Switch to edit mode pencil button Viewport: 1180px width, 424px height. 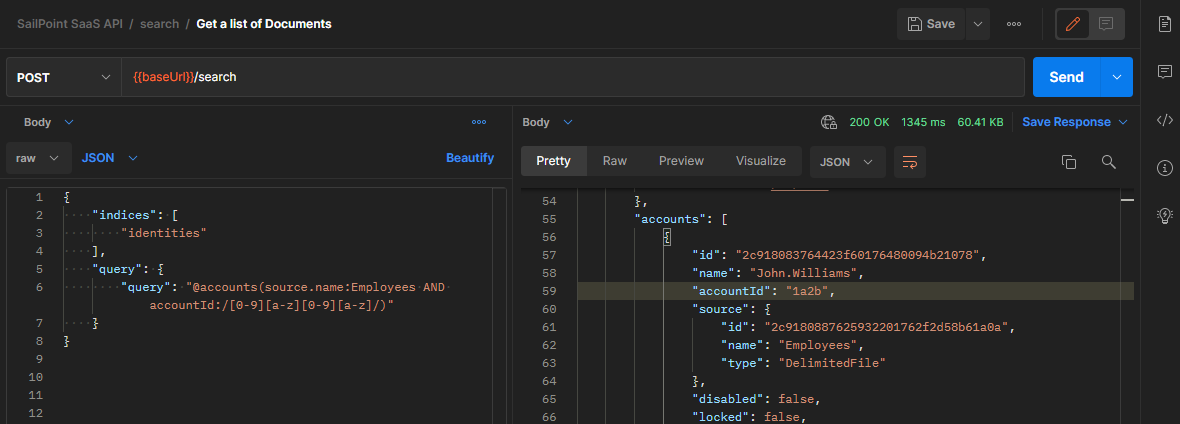point(1073,24)
